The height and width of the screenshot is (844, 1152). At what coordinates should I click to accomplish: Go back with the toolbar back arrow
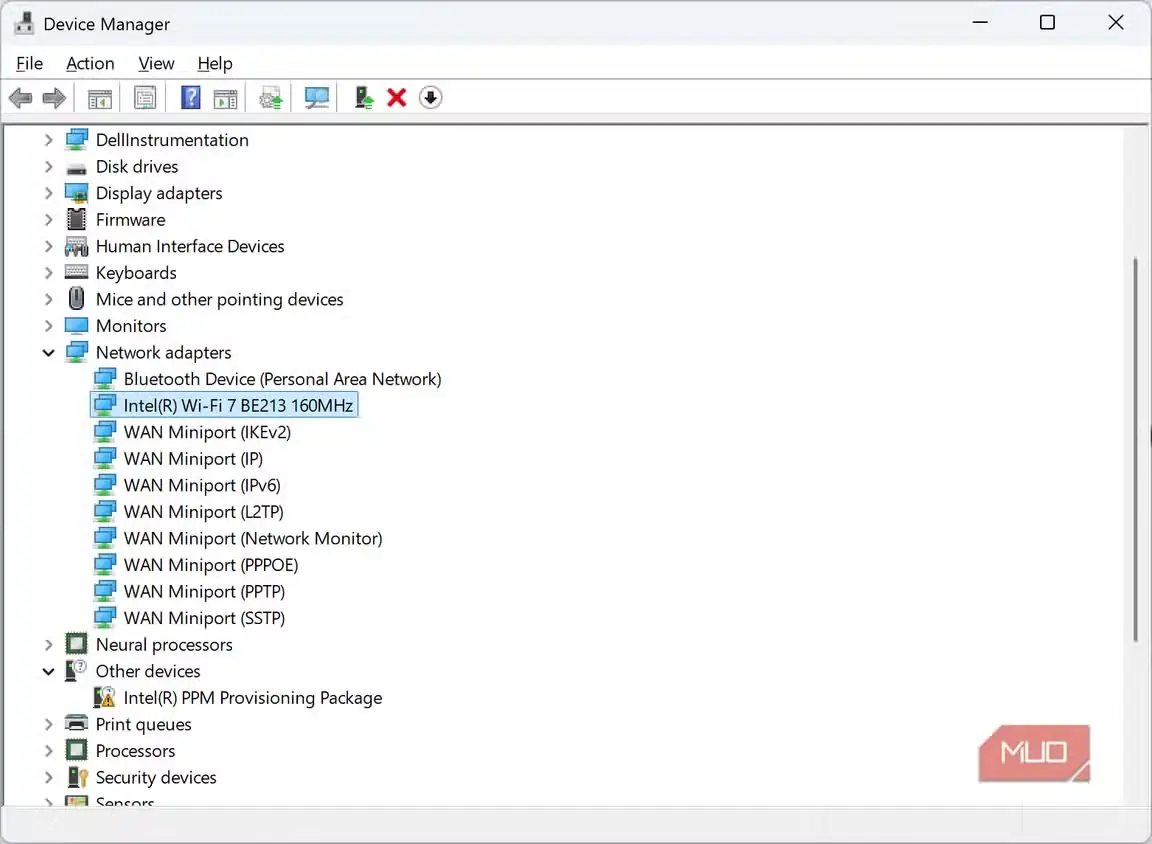coord(21,98)
